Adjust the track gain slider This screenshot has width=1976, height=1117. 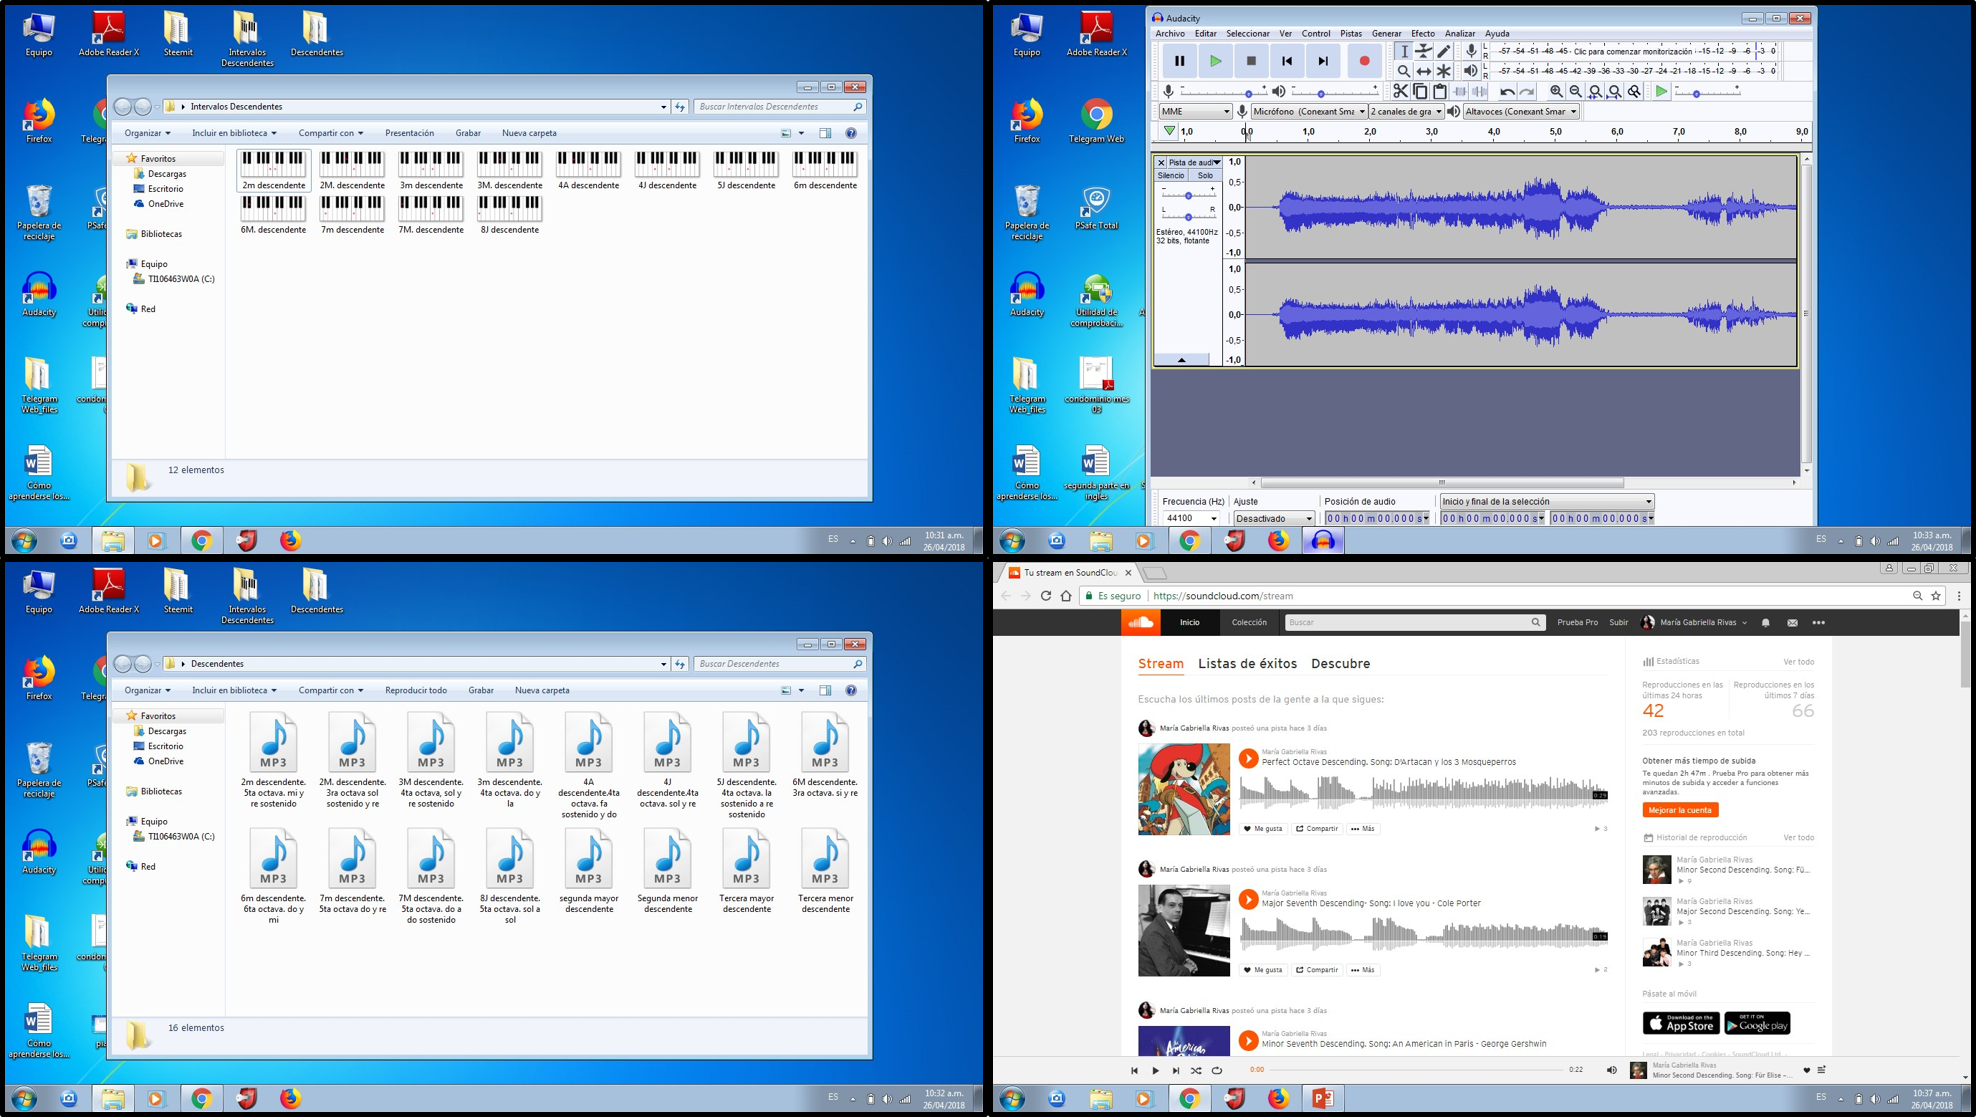[x=1188, y=195]
